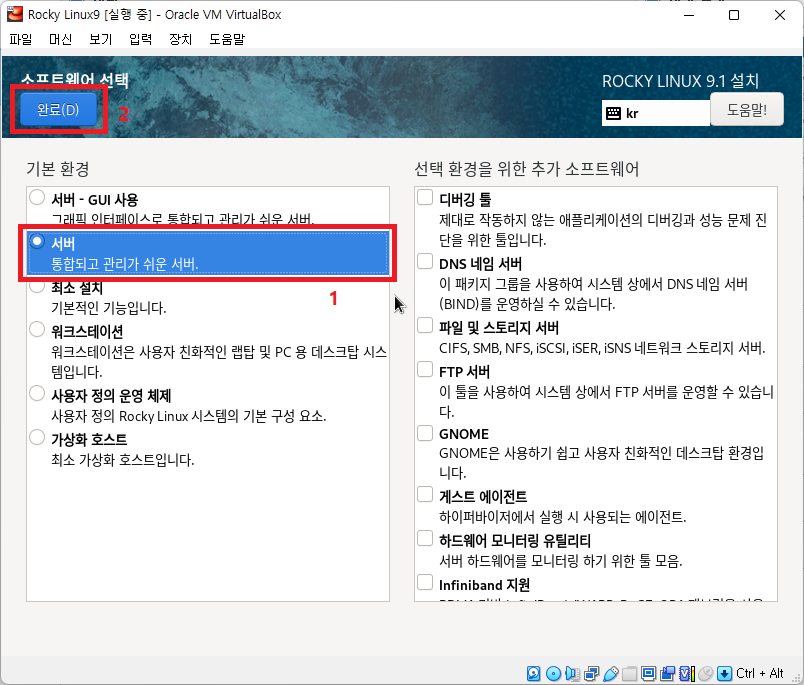804x685 pixels.
Task: Check the 게스트 에이전트 option
Action: click(x=425, y=494)
